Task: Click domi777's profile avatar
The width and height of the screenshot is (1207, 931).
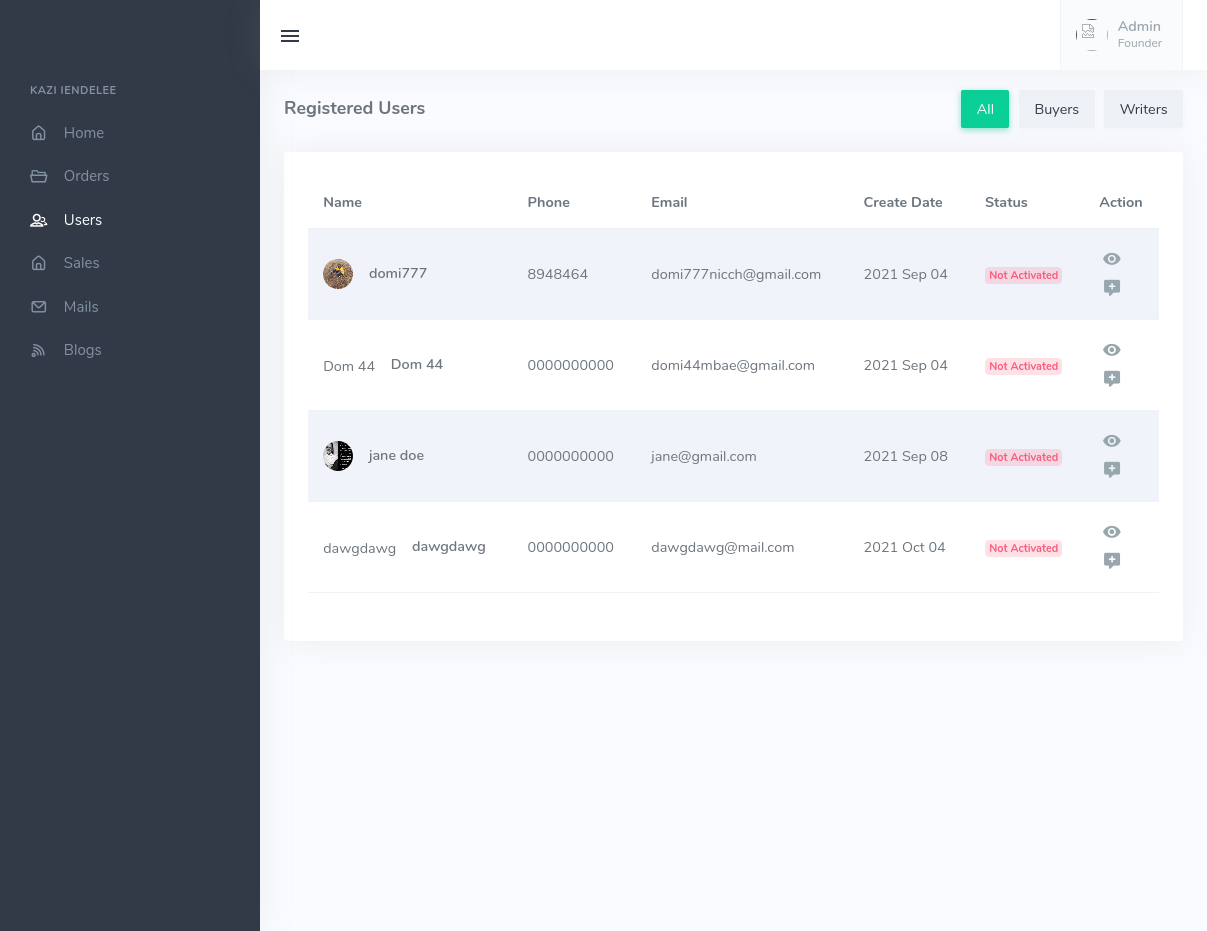Action: point(338,274)
